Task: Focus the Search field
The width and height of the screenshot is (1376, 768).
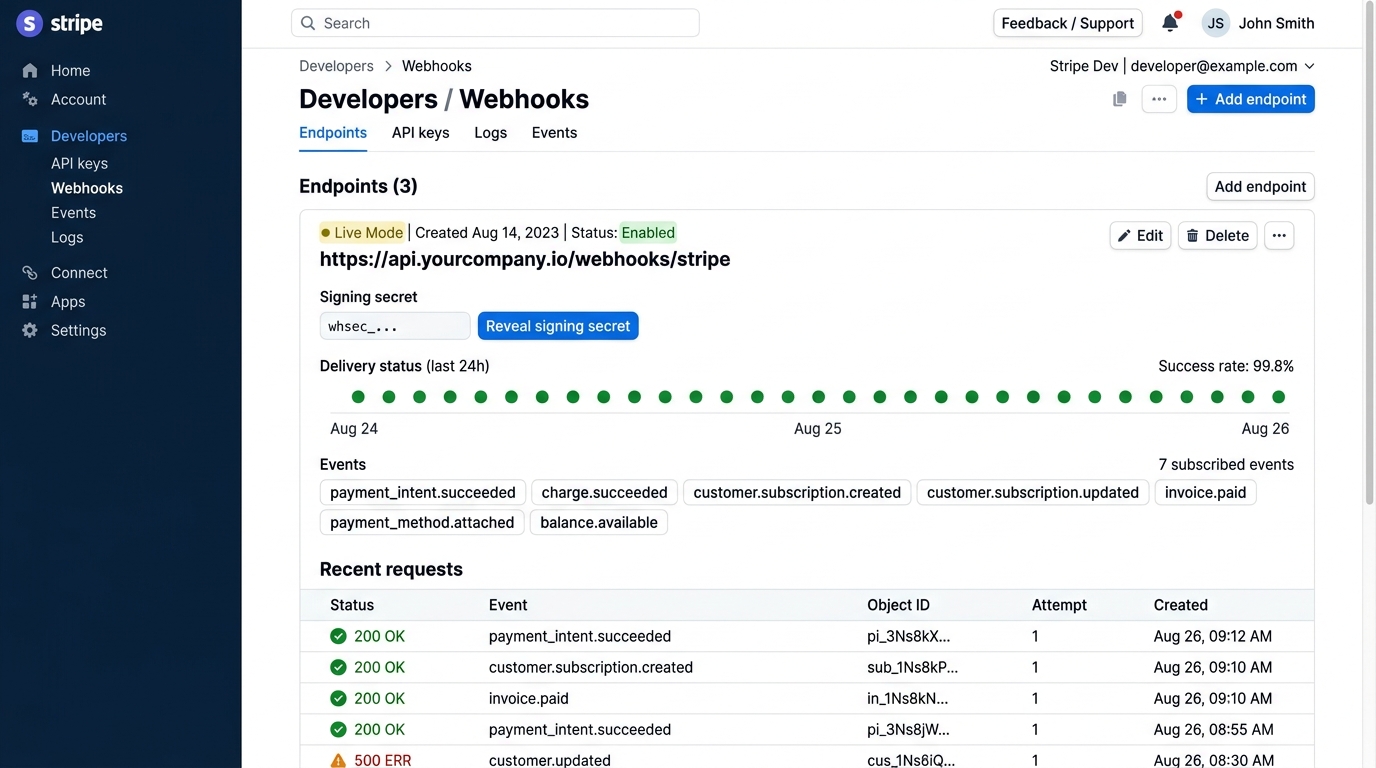Action: click(x=495, y=23)
